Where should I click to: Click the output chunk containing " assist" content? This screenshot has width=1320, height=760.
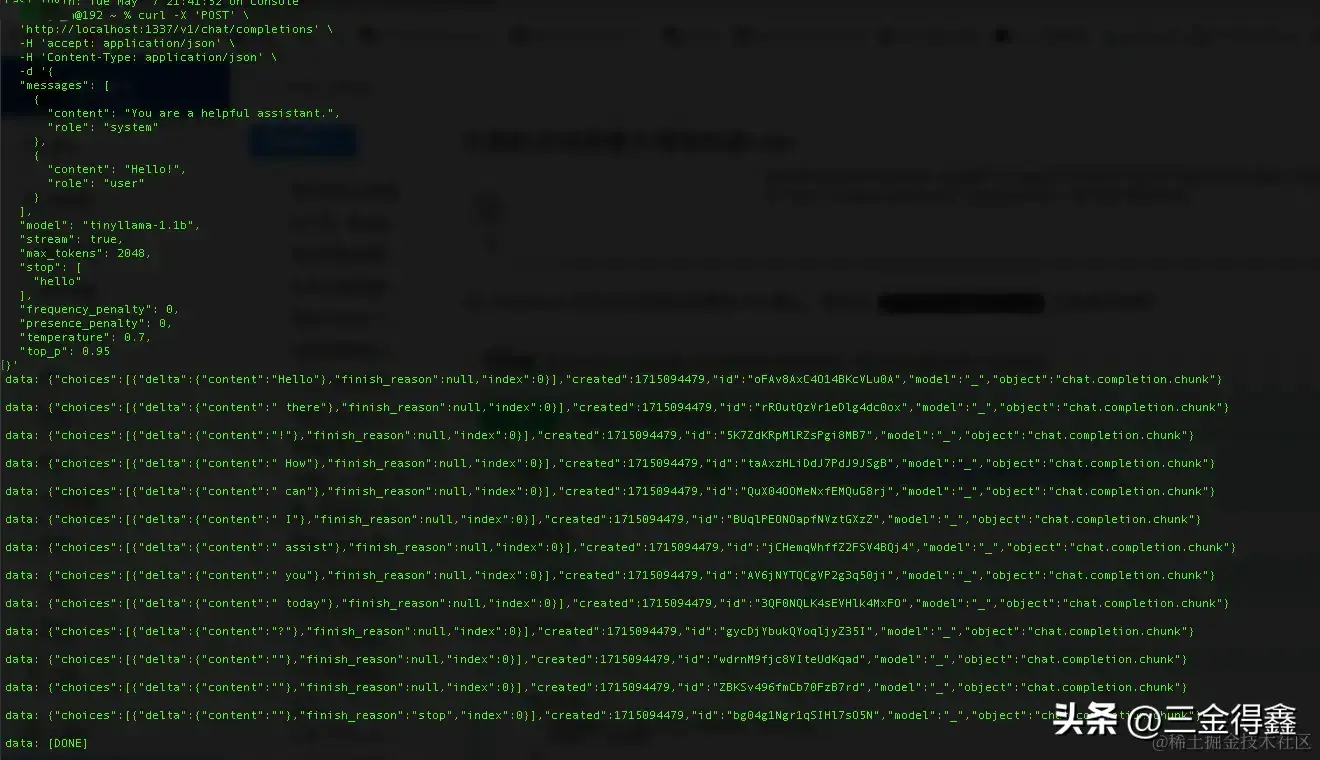click(620, 548)
